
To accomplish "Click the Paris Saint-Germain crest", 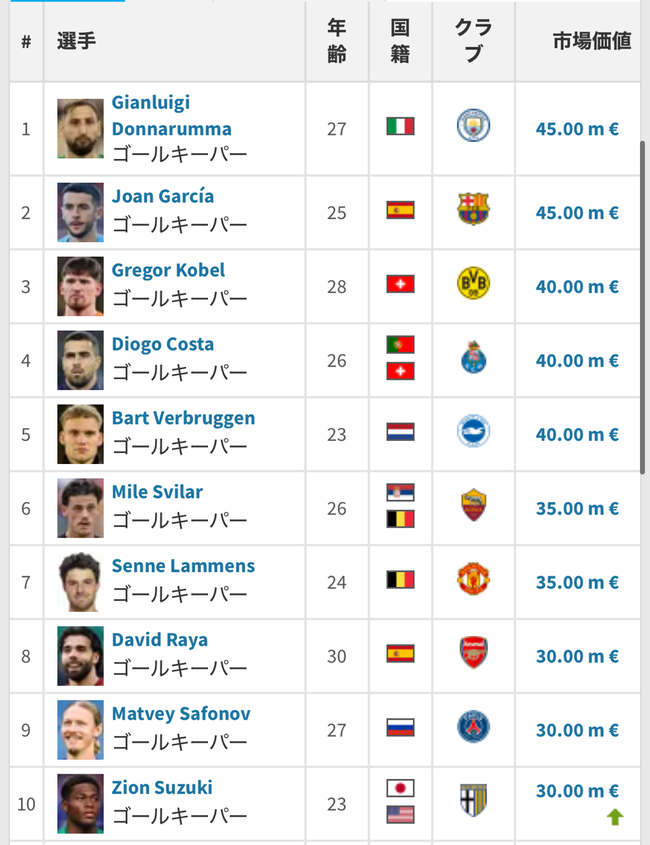I will pos(473,726).
